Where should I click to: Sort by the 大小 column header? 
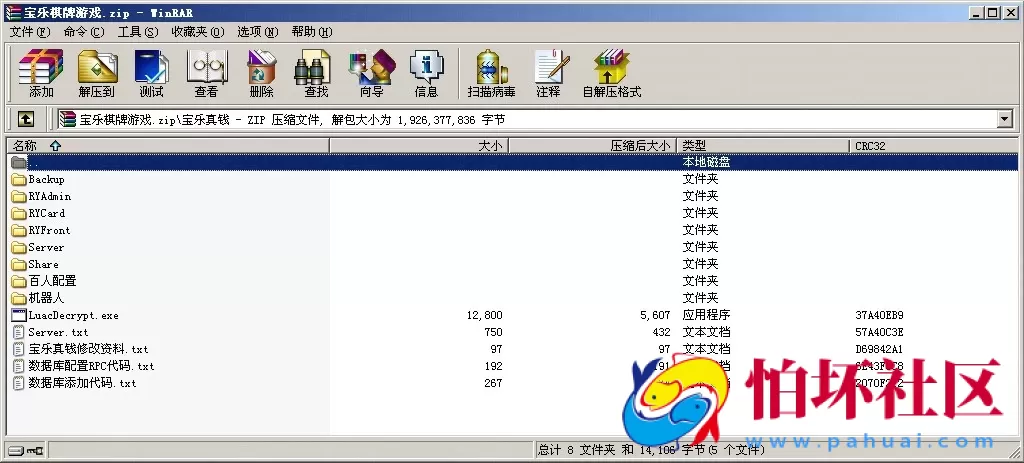(419, 146)
